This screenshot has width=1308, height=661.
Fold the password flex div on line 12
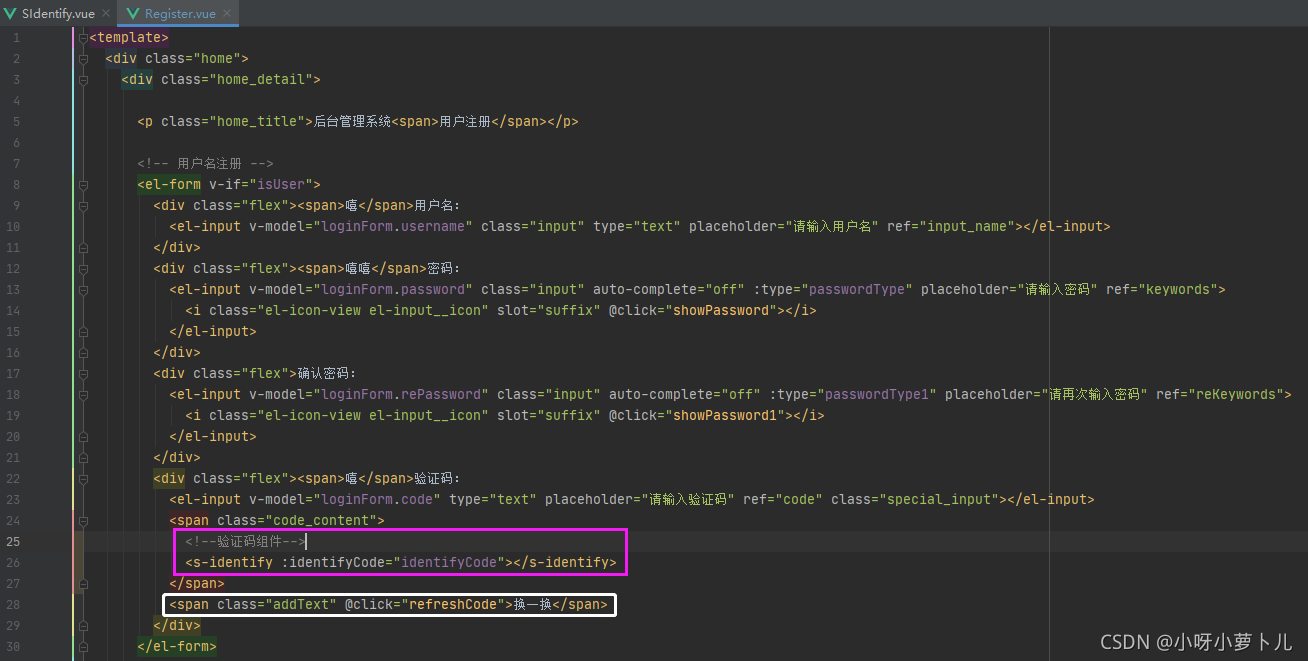(83, 269)
